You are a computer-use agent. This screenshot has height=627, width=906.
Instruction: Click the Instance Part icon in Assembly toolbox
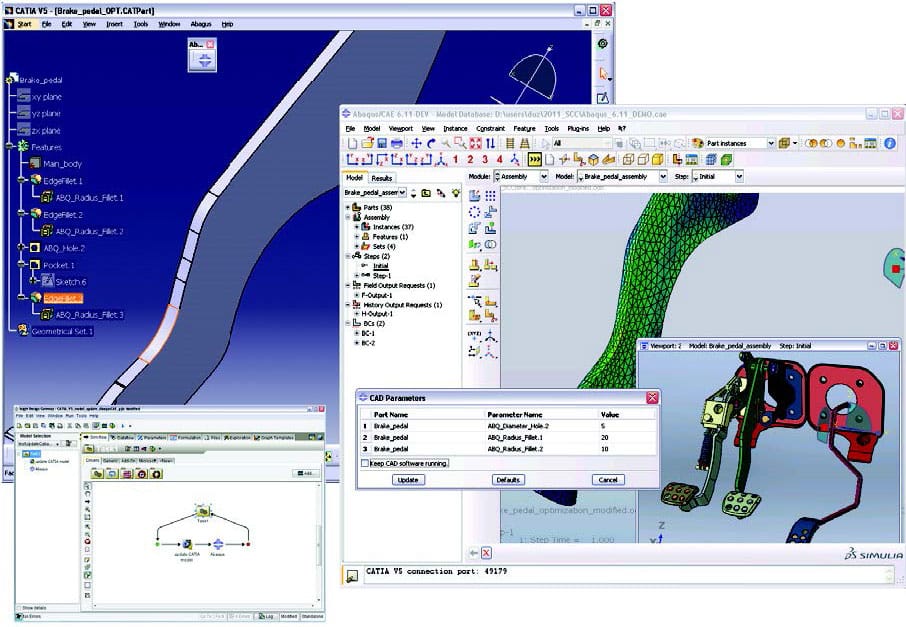(474, 196)
